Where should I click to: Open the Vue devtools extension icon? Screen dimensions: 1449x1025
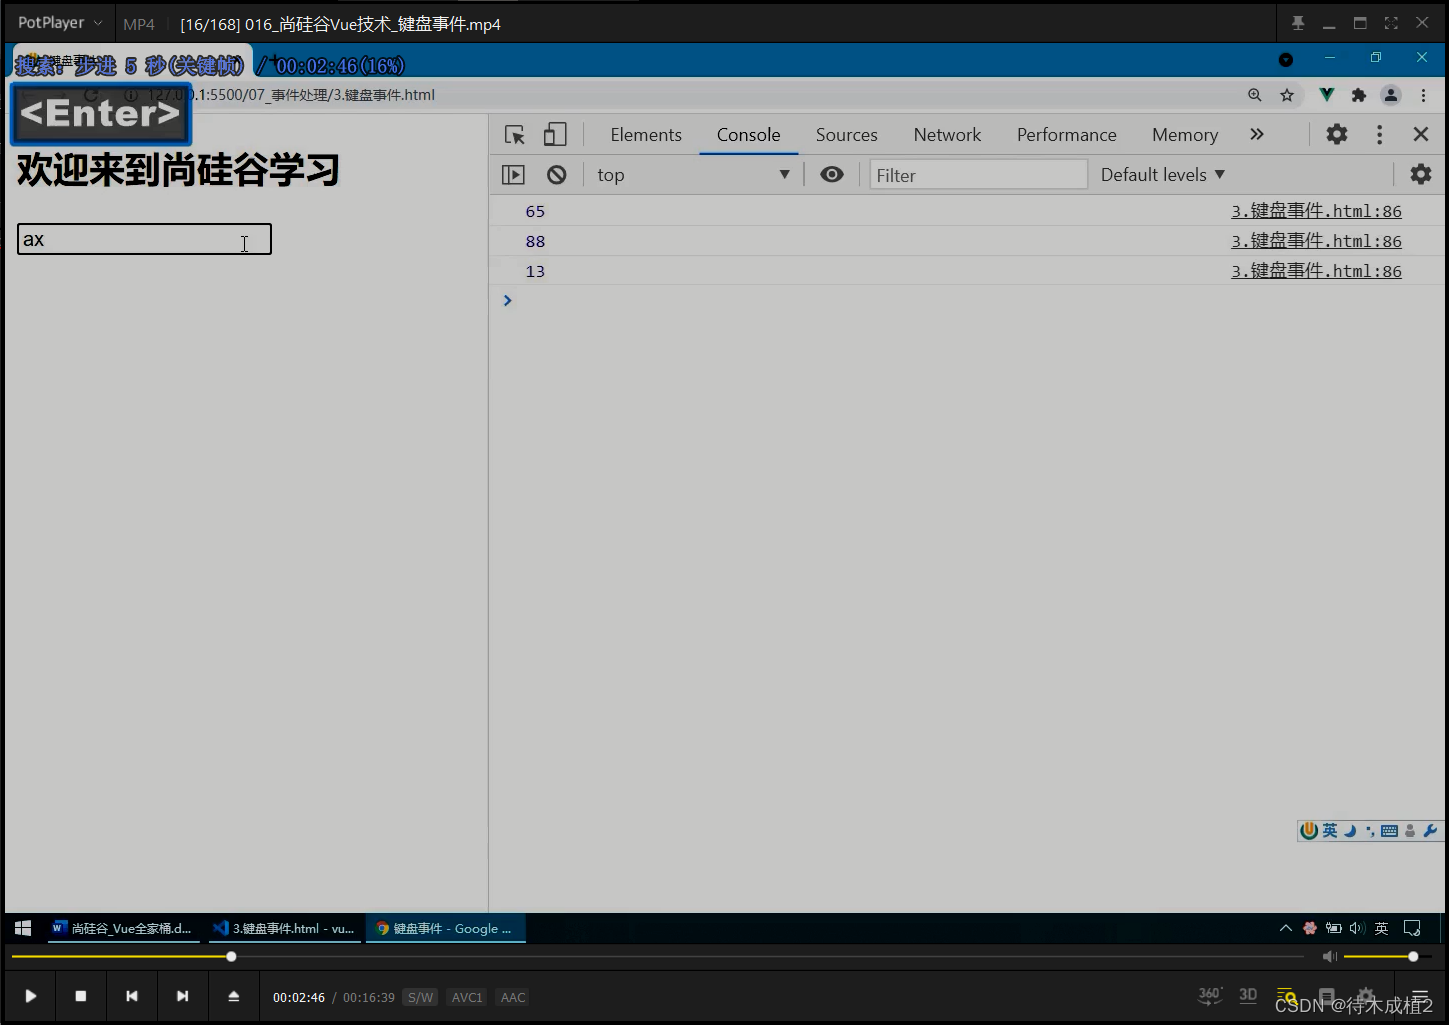click(1327, 95)
